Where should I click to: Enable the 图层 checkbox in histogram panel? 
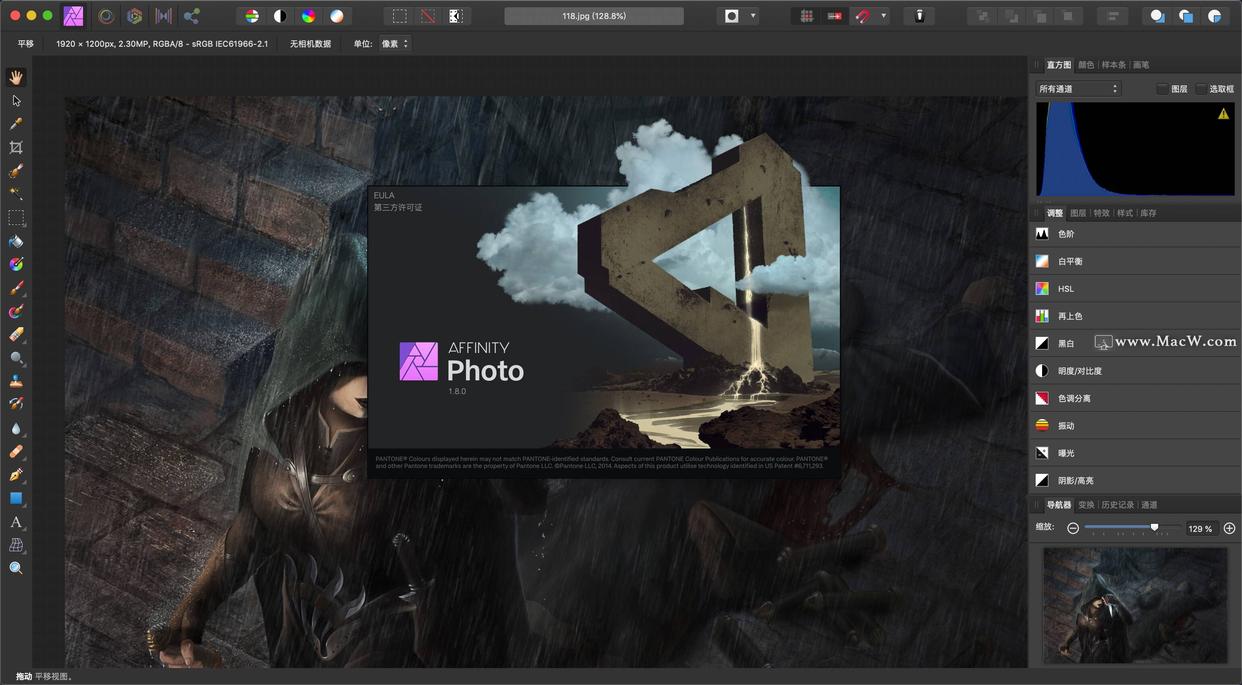click(1165, 88)
